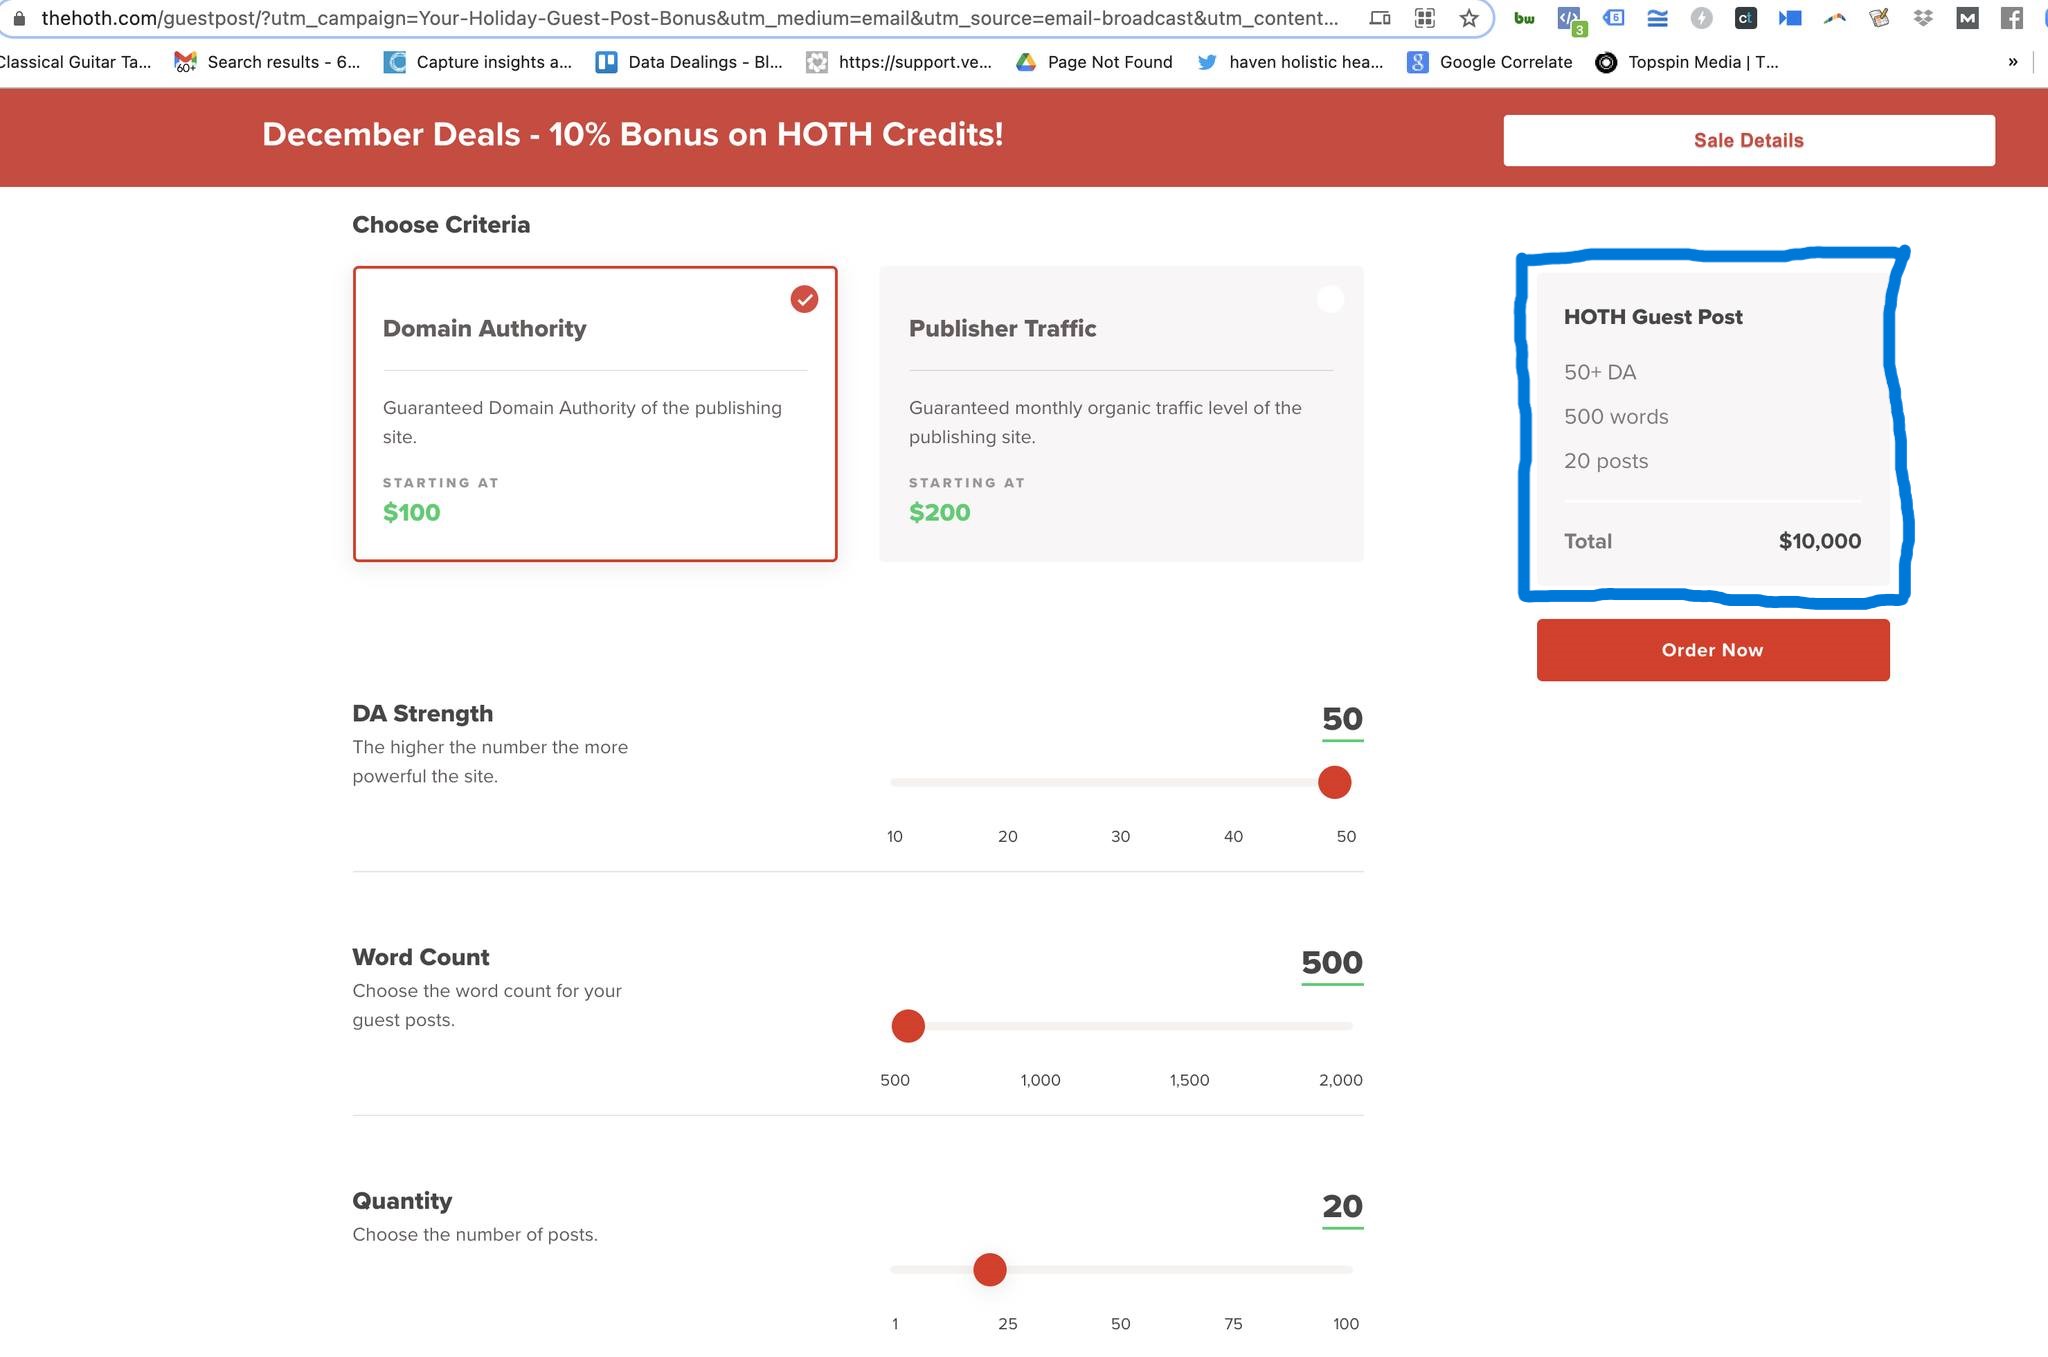The width and height of the screenshot is (2048, 1357).
Task: Select the Publisher Traffic radio circle
Action: pos(1330,299)
